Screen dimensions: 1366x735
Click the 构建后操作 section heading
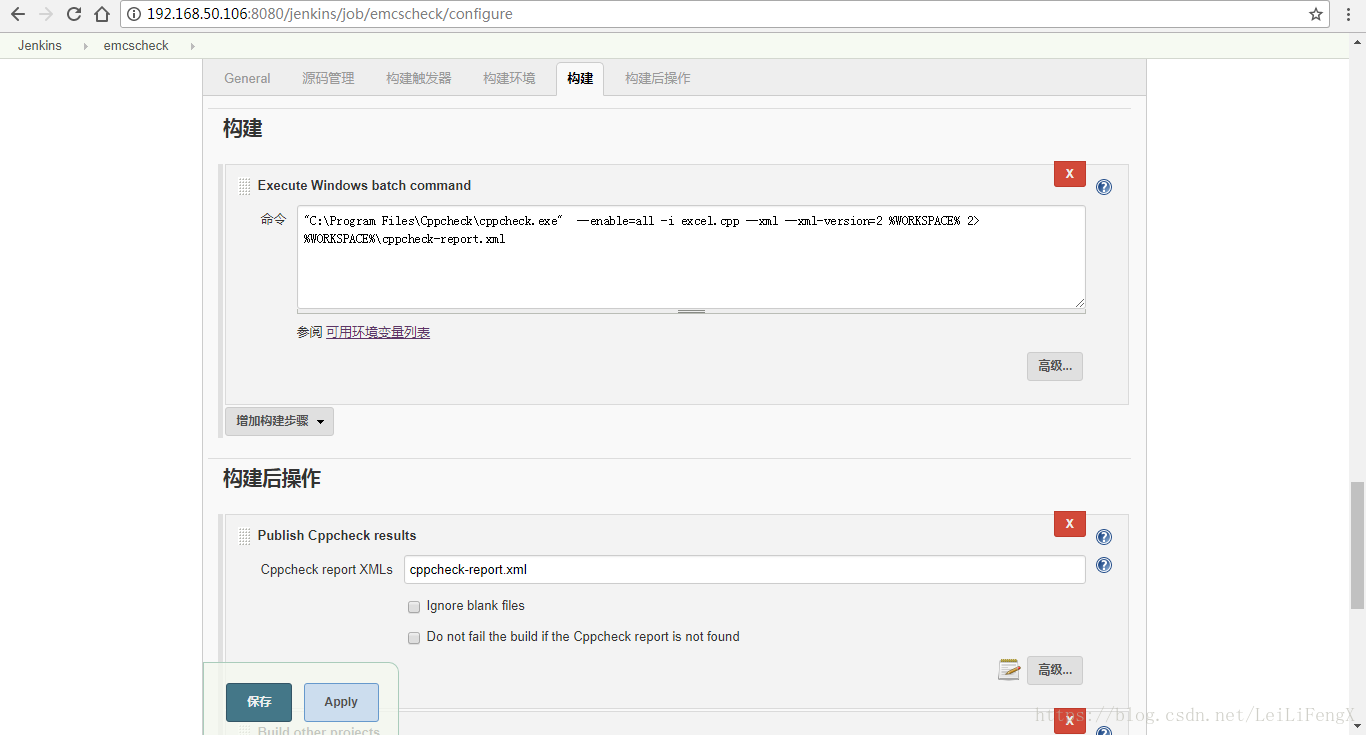tap(272, 479)
